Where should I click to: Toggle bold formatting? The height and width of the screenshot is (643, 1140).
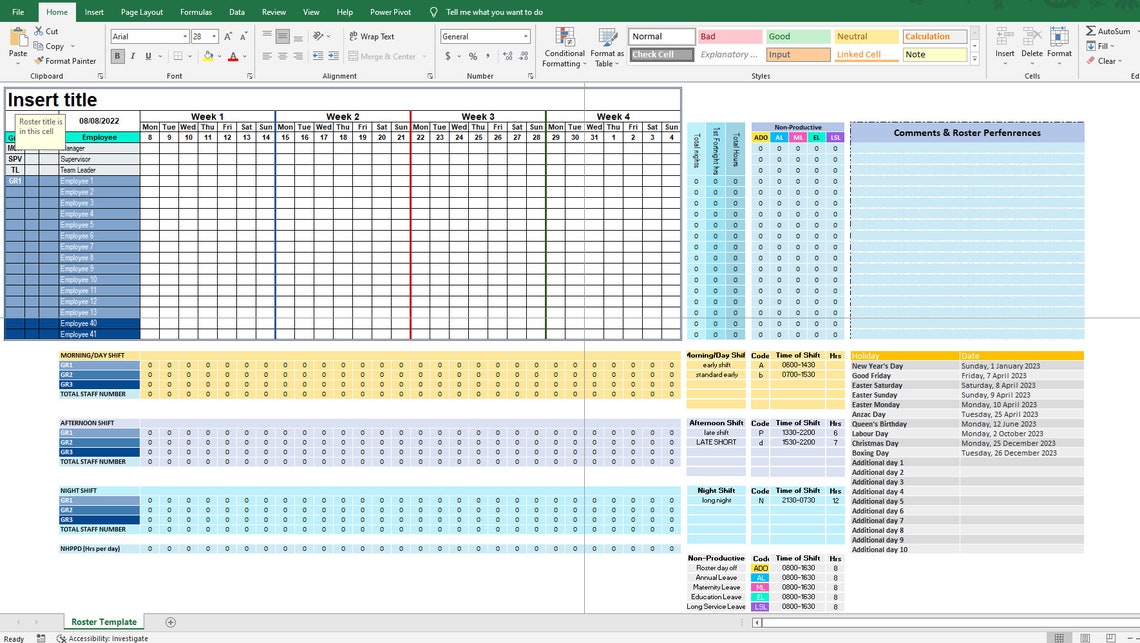pyautogui.click(x=120, y=55)
